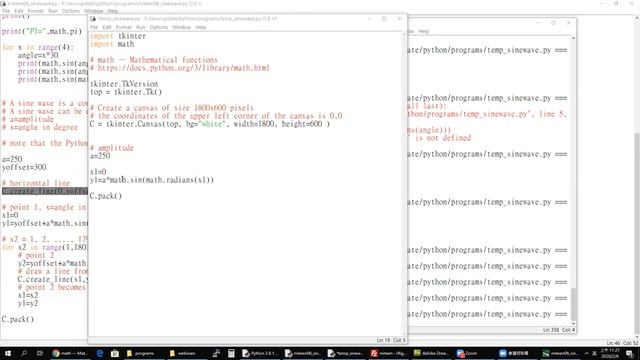Screen dimensions: 640x360
Task: Open File menu in temp_sinewave window
Action: point(94,27)
